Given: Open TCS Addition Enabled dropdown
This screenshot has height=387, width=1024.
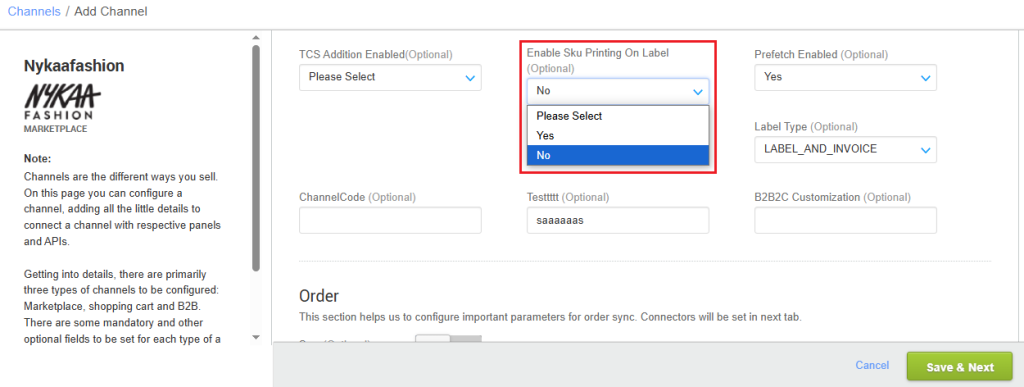Looking at the screenshot, I should (390, 77).
